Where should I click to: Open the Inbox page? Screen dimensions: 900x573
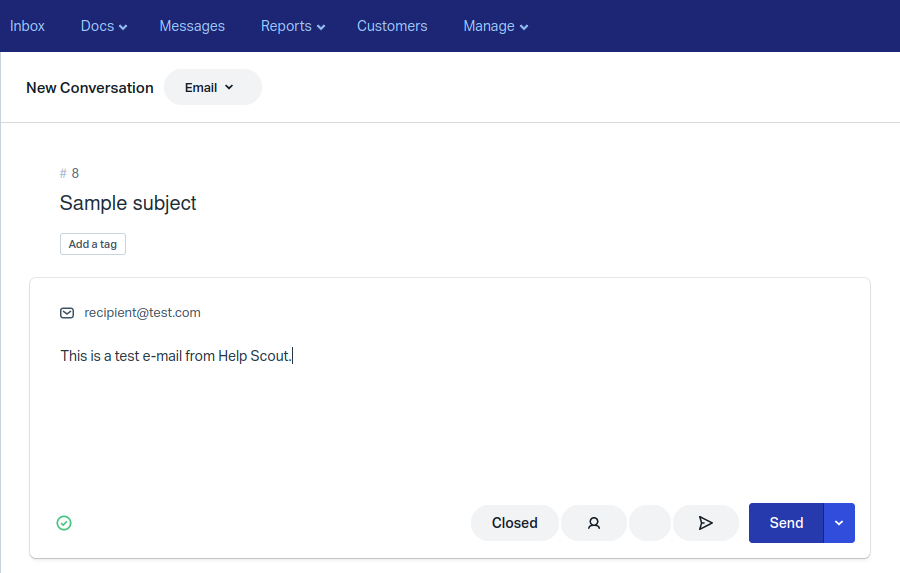click(27, 26)
